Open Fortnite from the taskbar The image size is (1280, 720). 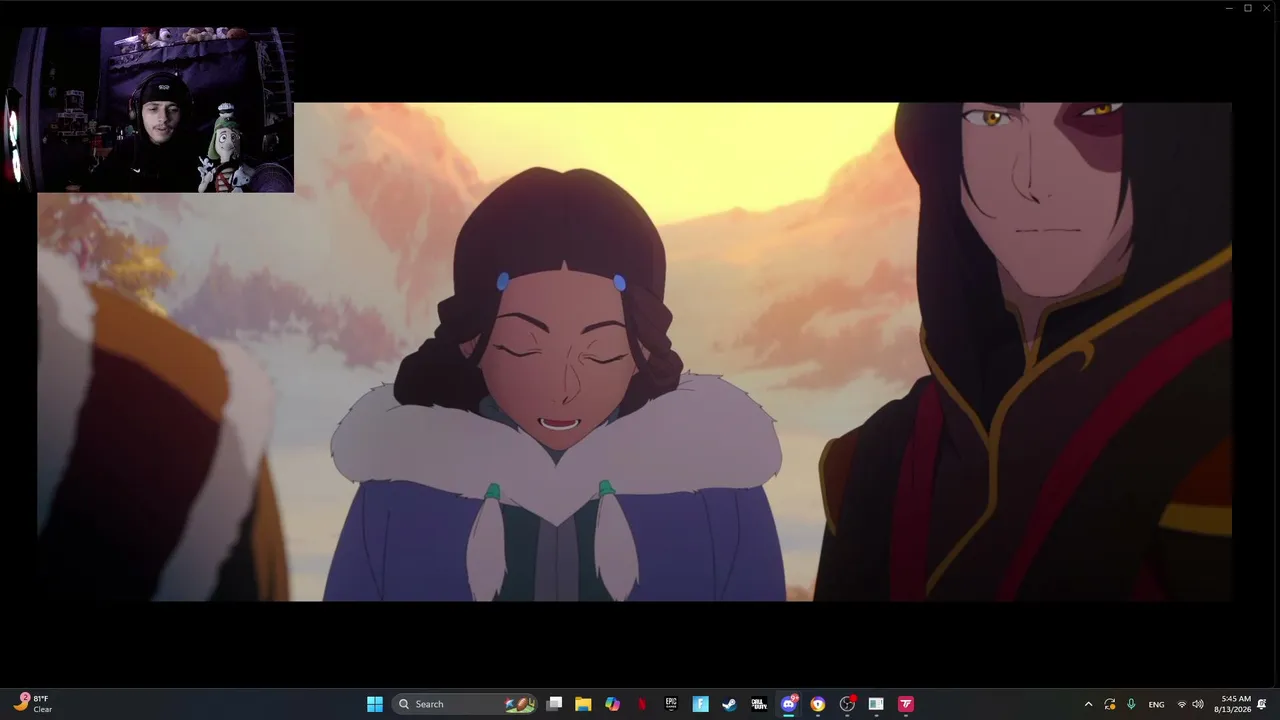701,704
